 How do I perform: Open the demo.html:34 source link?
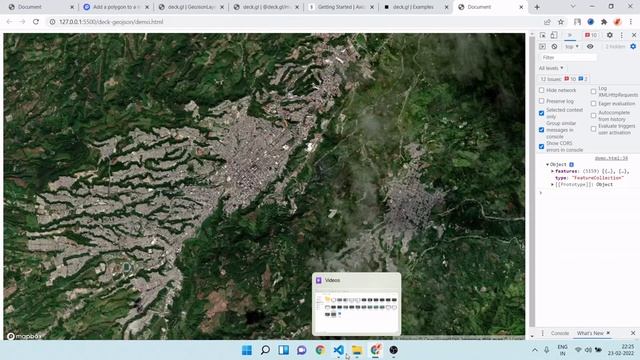point(611,158)
